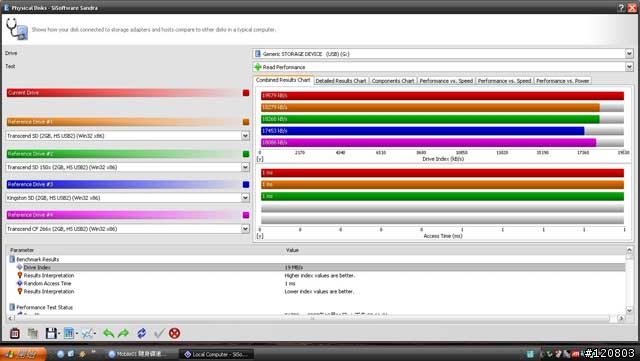Click the line graph options icon

[x=87, y=333]
